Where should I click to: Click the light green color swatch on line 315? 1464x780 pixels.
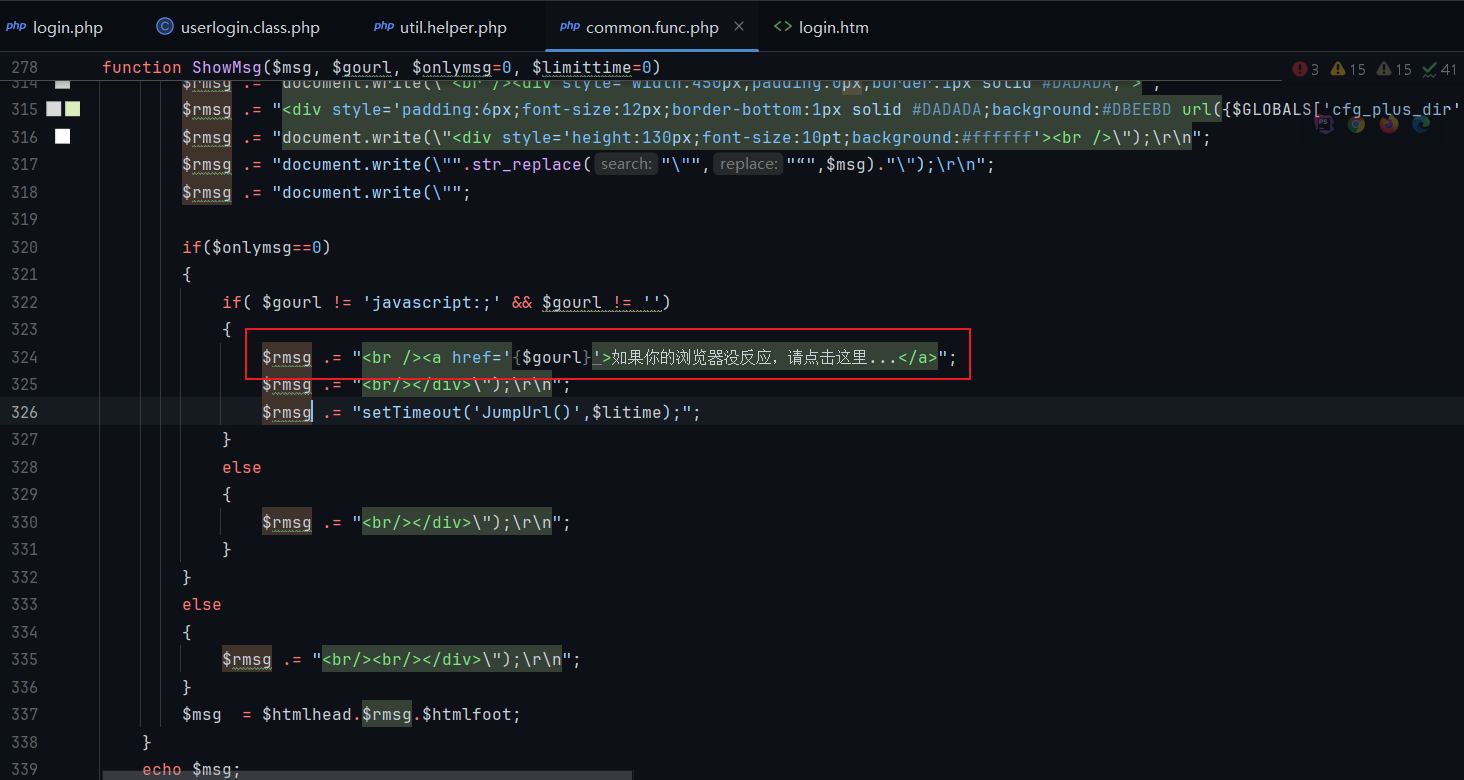click(72, 109)
